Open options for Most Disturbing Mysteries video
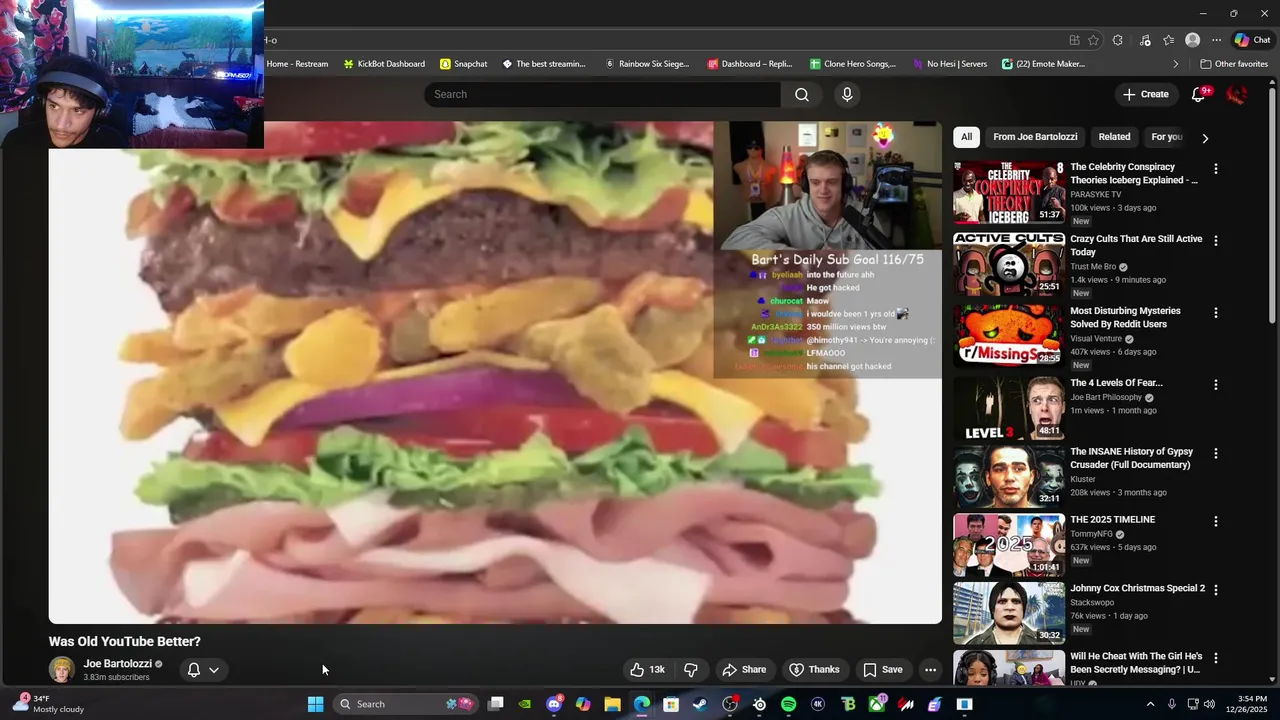Screen dimensions: 1280x720 1216,313
